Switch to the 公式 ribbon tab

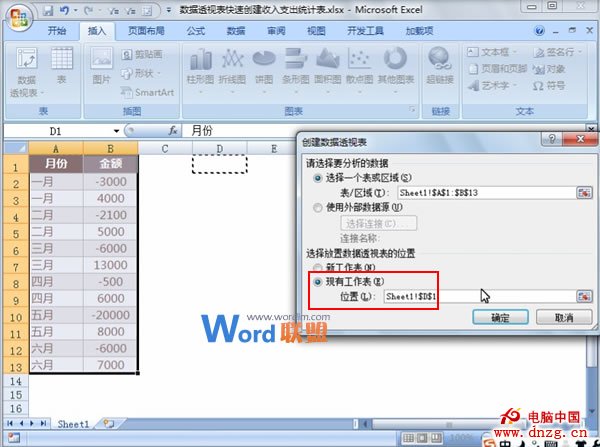pyautogui.click(x=196, y=31)
